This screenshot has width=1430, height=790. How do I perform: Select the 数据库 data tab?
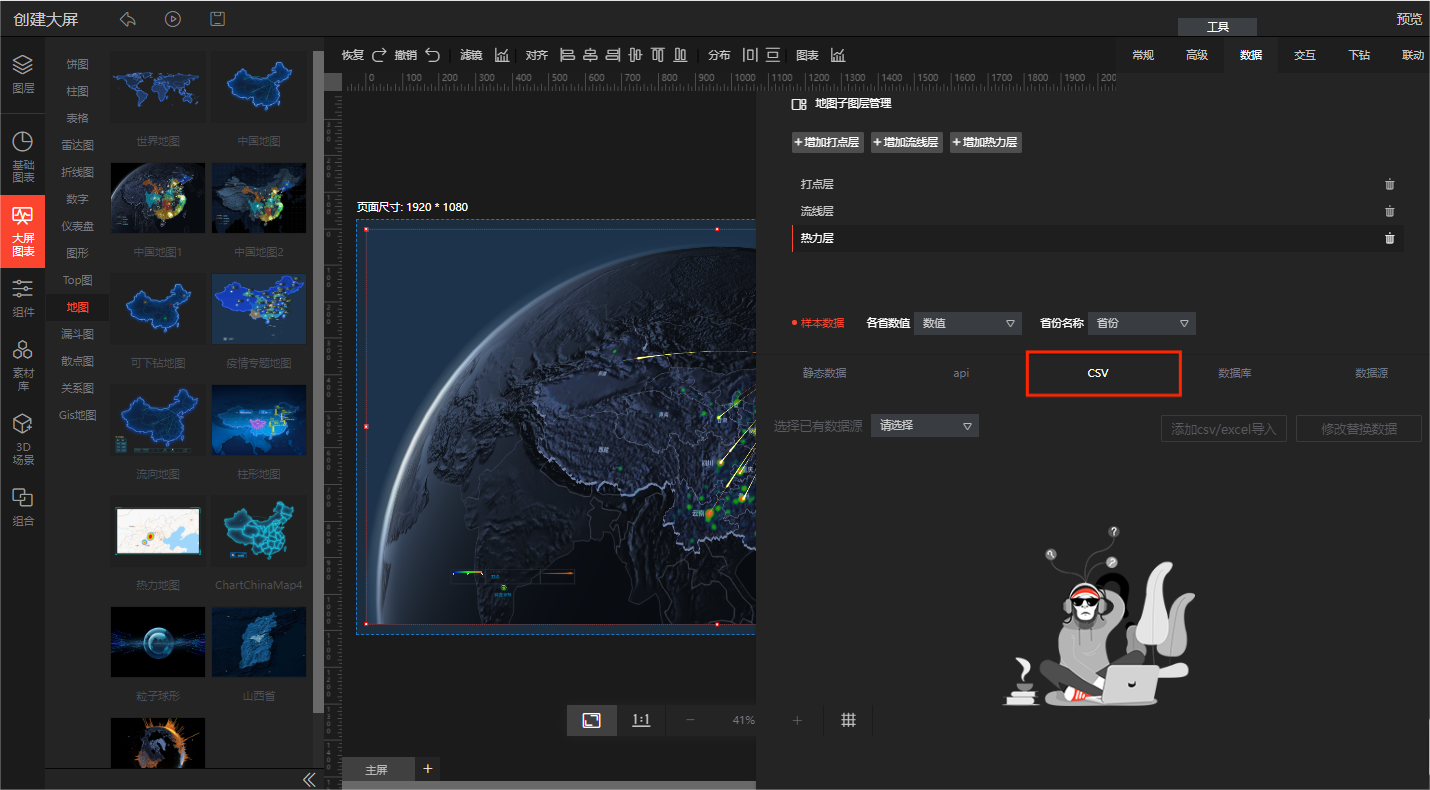1235,373
